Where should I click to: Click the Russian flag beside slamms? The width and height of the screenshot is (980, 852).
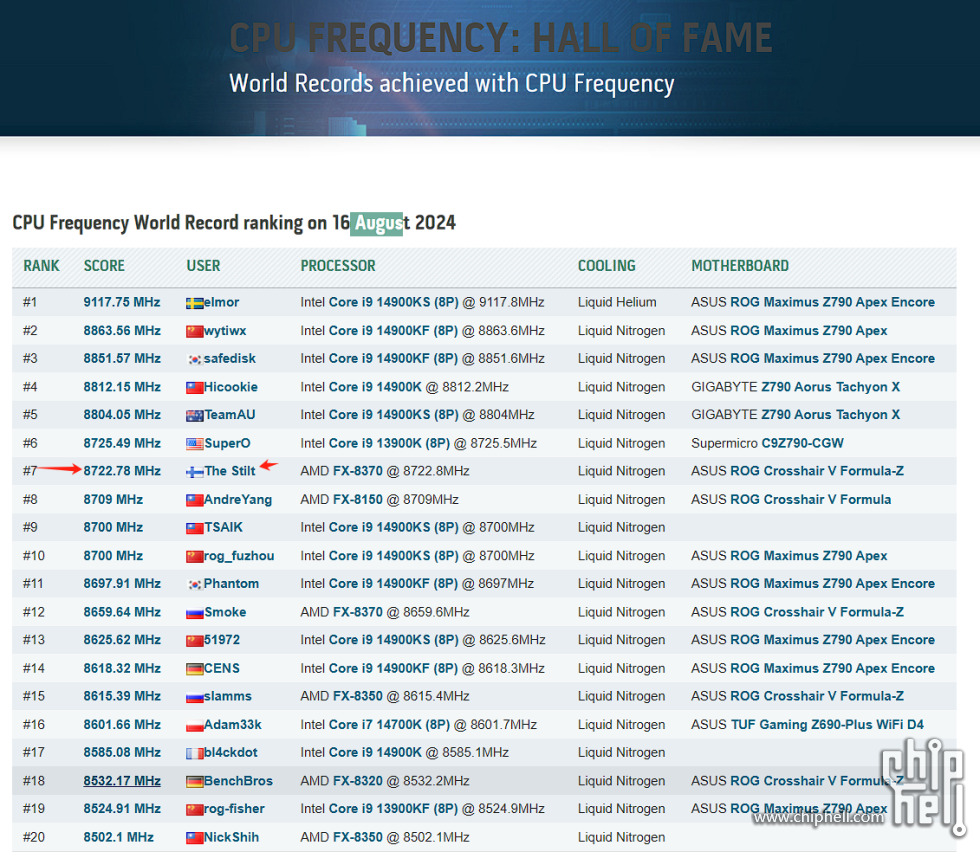(194, 697)
